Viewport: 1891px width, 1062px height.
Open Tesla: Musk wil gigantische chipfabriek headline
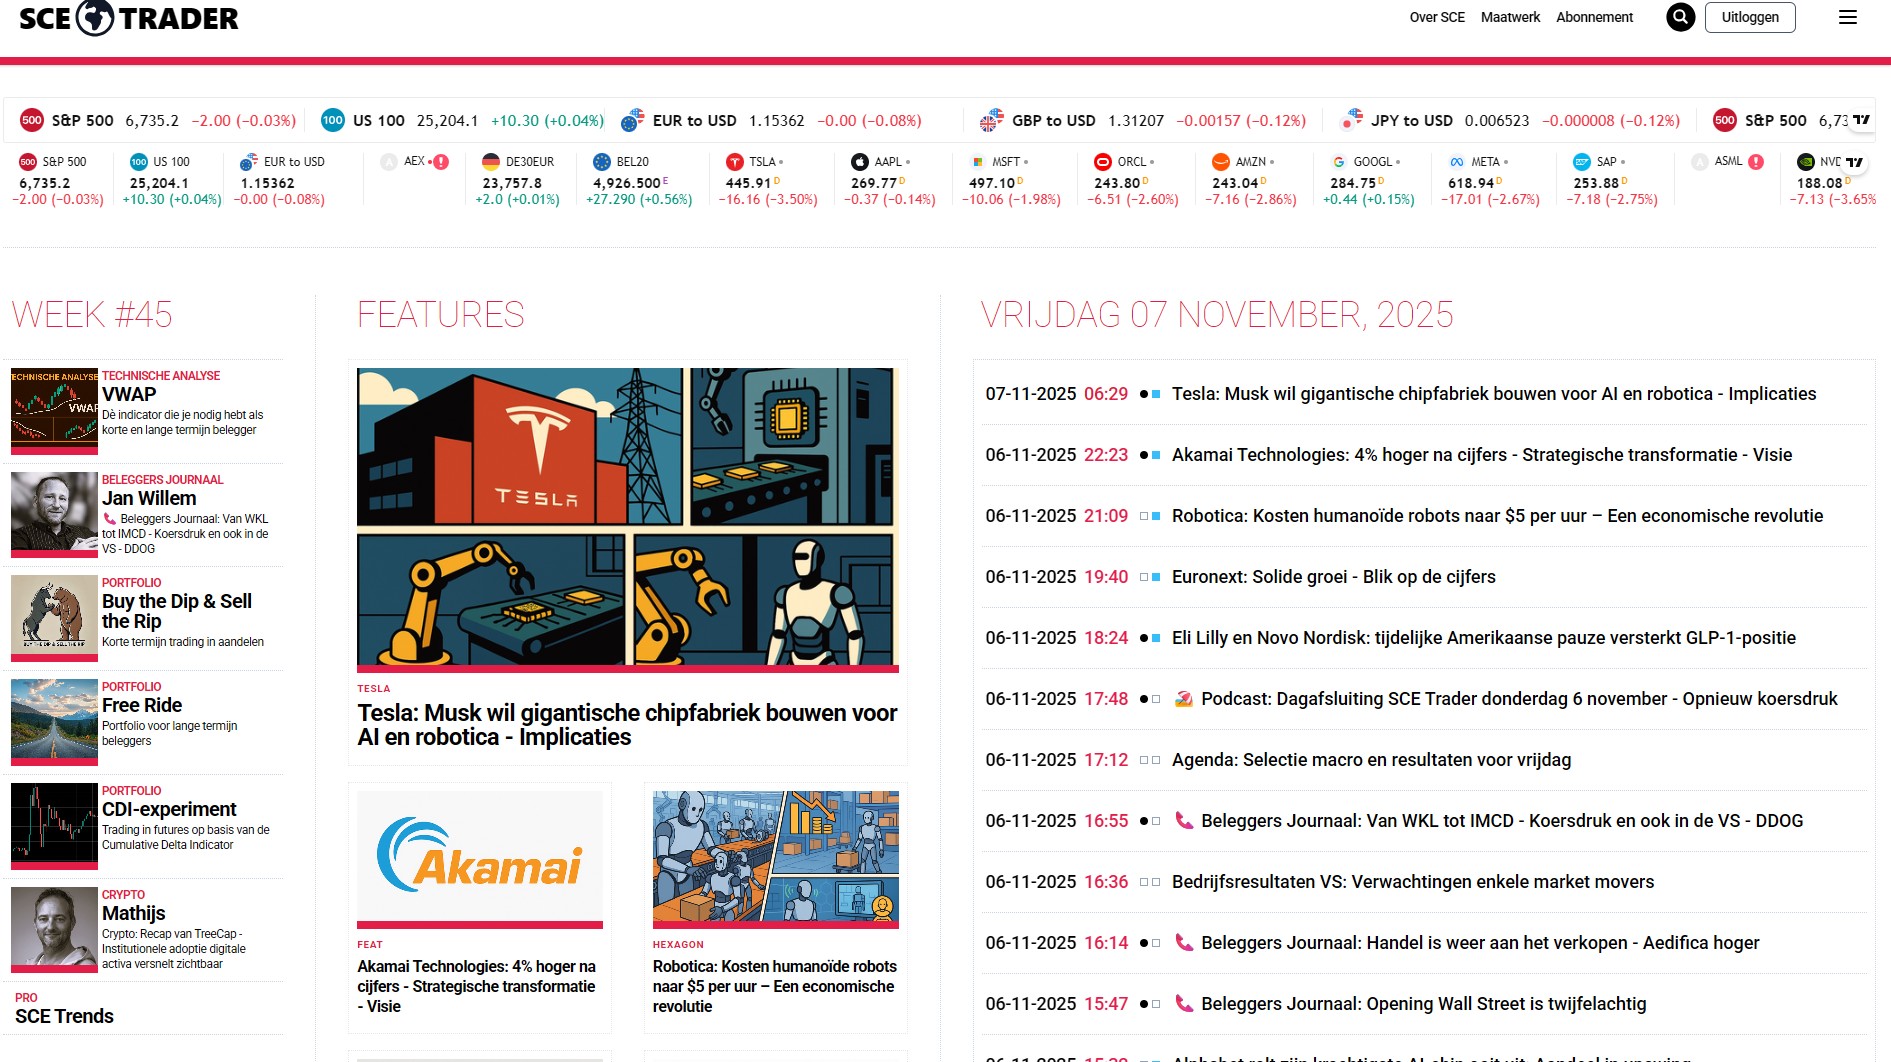coord(628,725)
